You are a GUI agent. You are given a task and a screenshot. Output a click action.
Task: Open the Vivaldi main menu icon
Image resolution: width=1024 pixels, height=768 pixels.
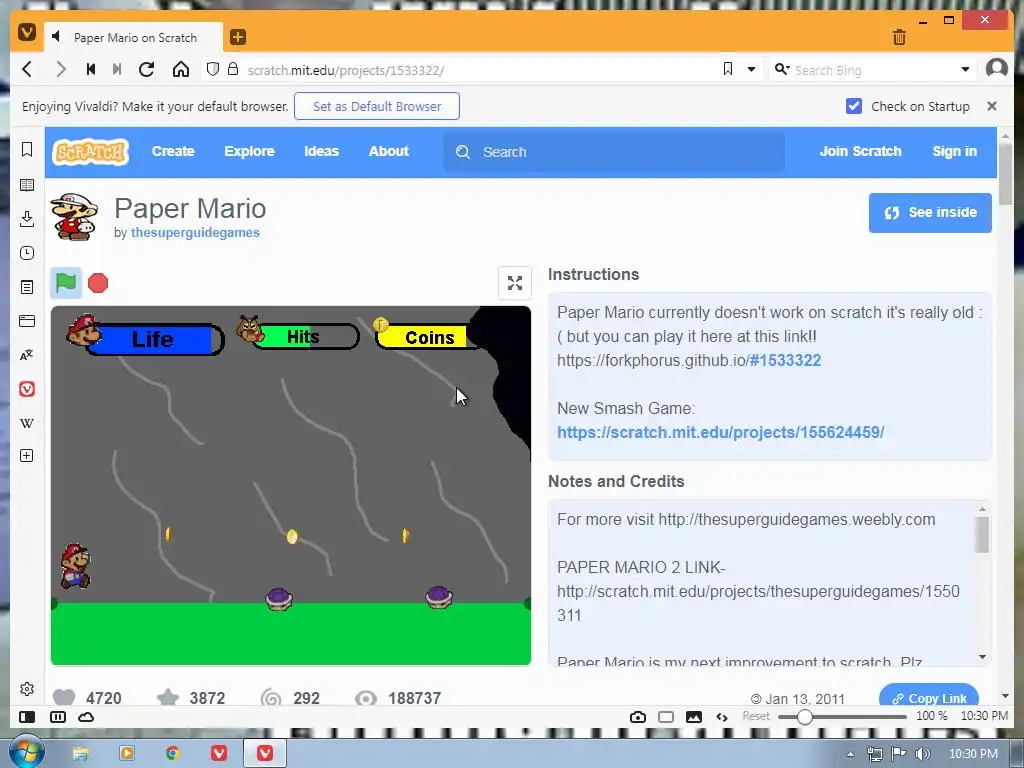(x=27, y=31)
